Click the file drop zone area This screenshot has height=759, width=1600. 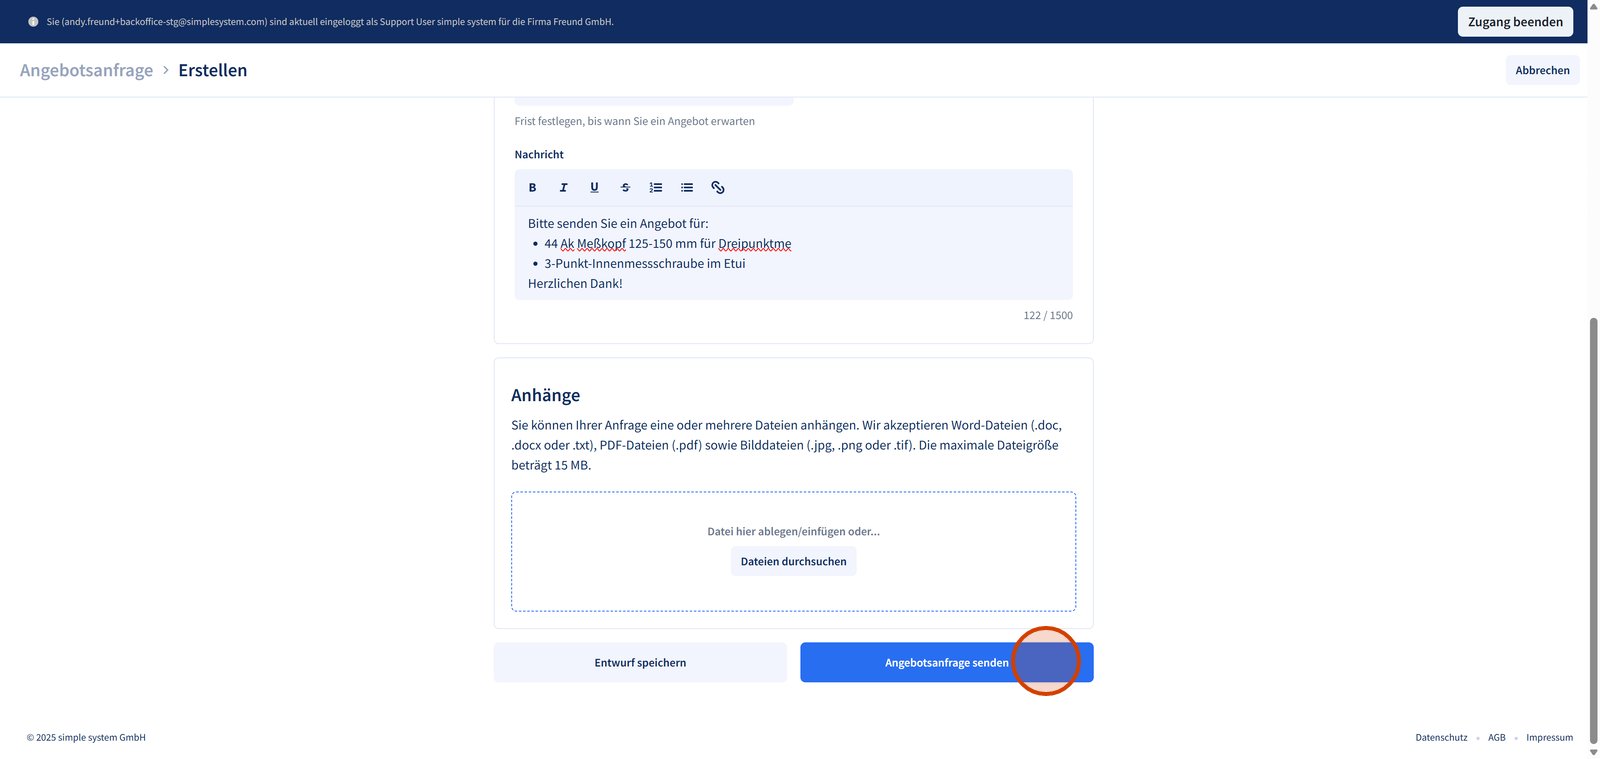tap(793, 551)
